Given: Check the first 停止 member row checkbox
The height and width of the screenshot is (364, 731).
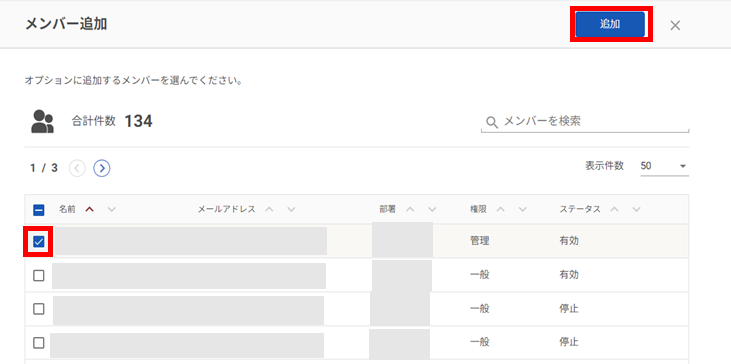Looking at the screenshot, I should [39, 309].
